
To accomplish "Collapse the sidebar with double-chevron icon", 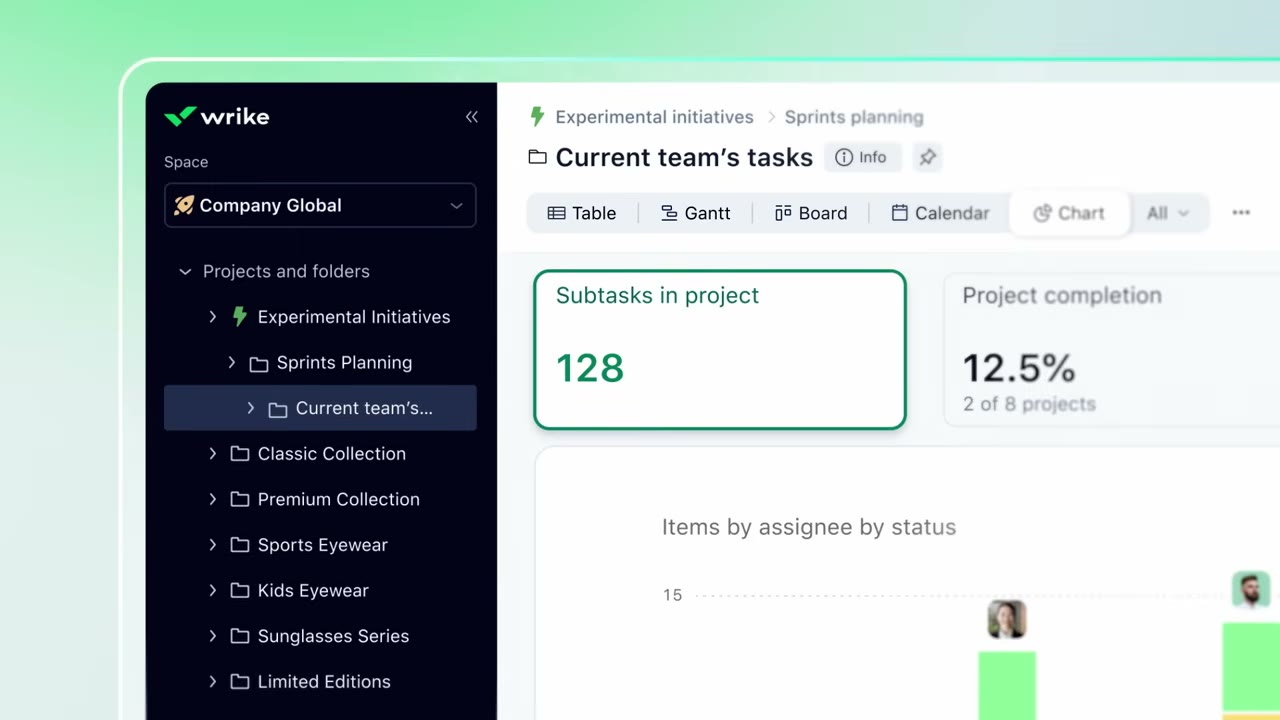I will 472,117.
